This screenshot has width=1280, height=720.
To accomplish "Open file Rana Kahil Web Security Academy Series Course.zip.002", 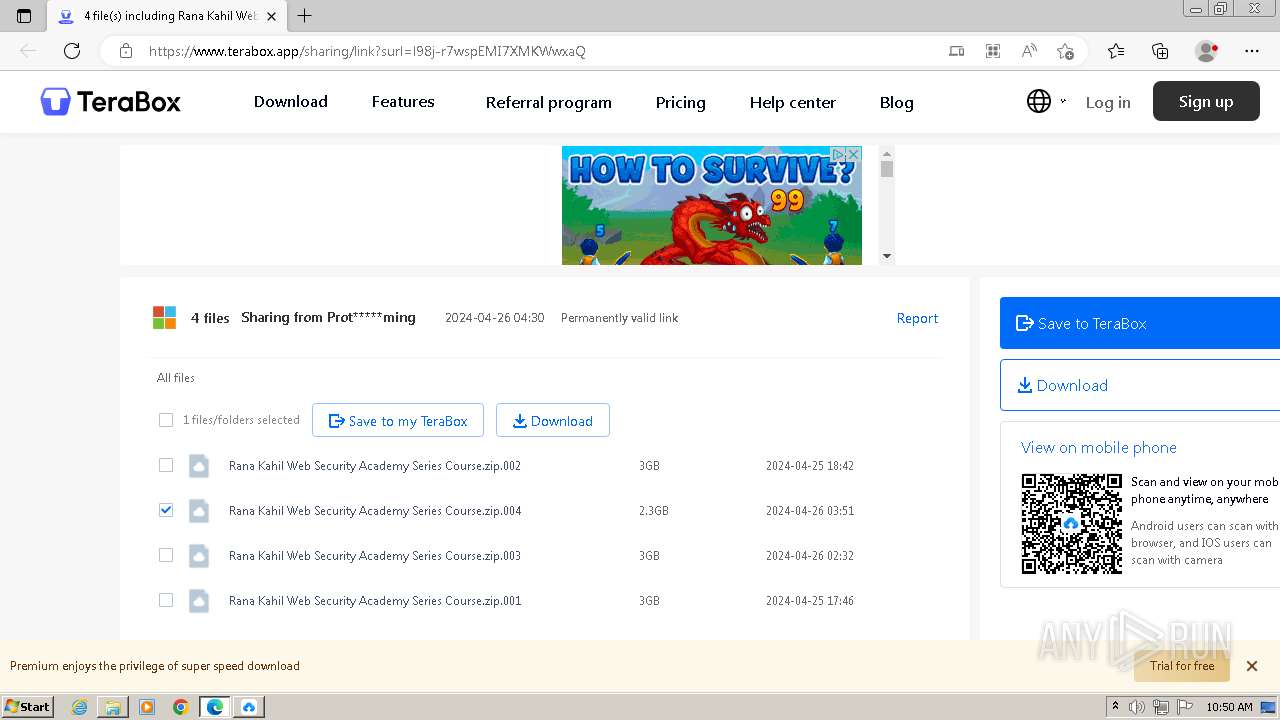I will tap(375, 466).
